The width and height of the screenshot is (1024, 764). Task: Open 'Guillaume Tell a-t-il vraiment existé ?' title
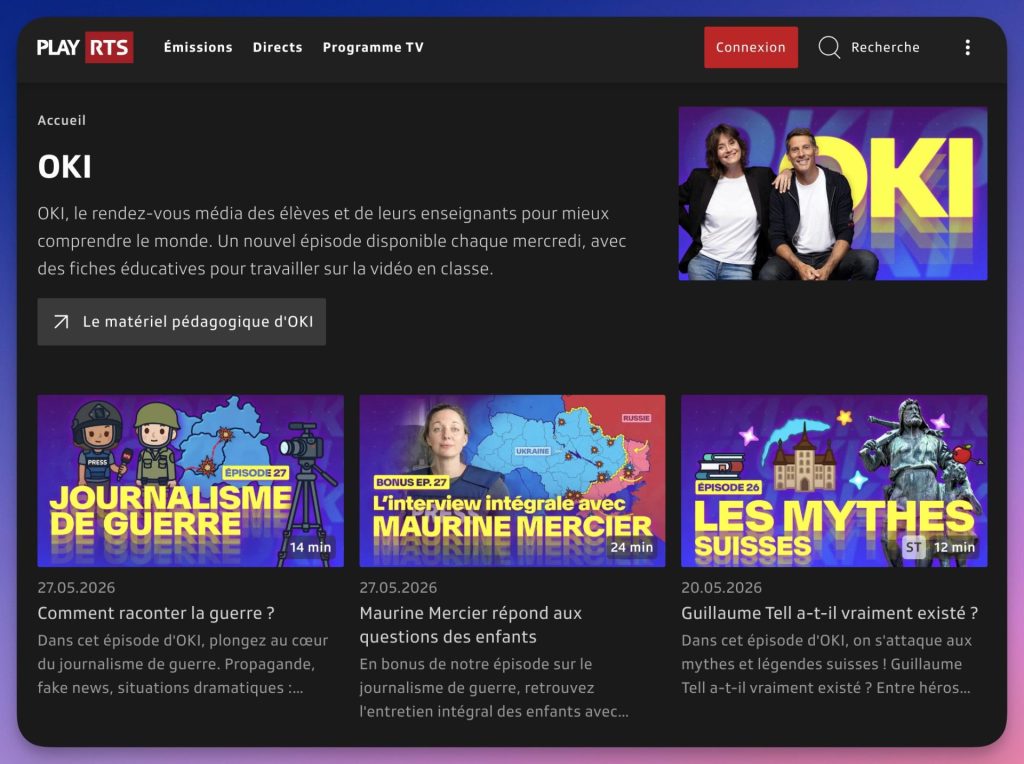(x=829, y=613)
